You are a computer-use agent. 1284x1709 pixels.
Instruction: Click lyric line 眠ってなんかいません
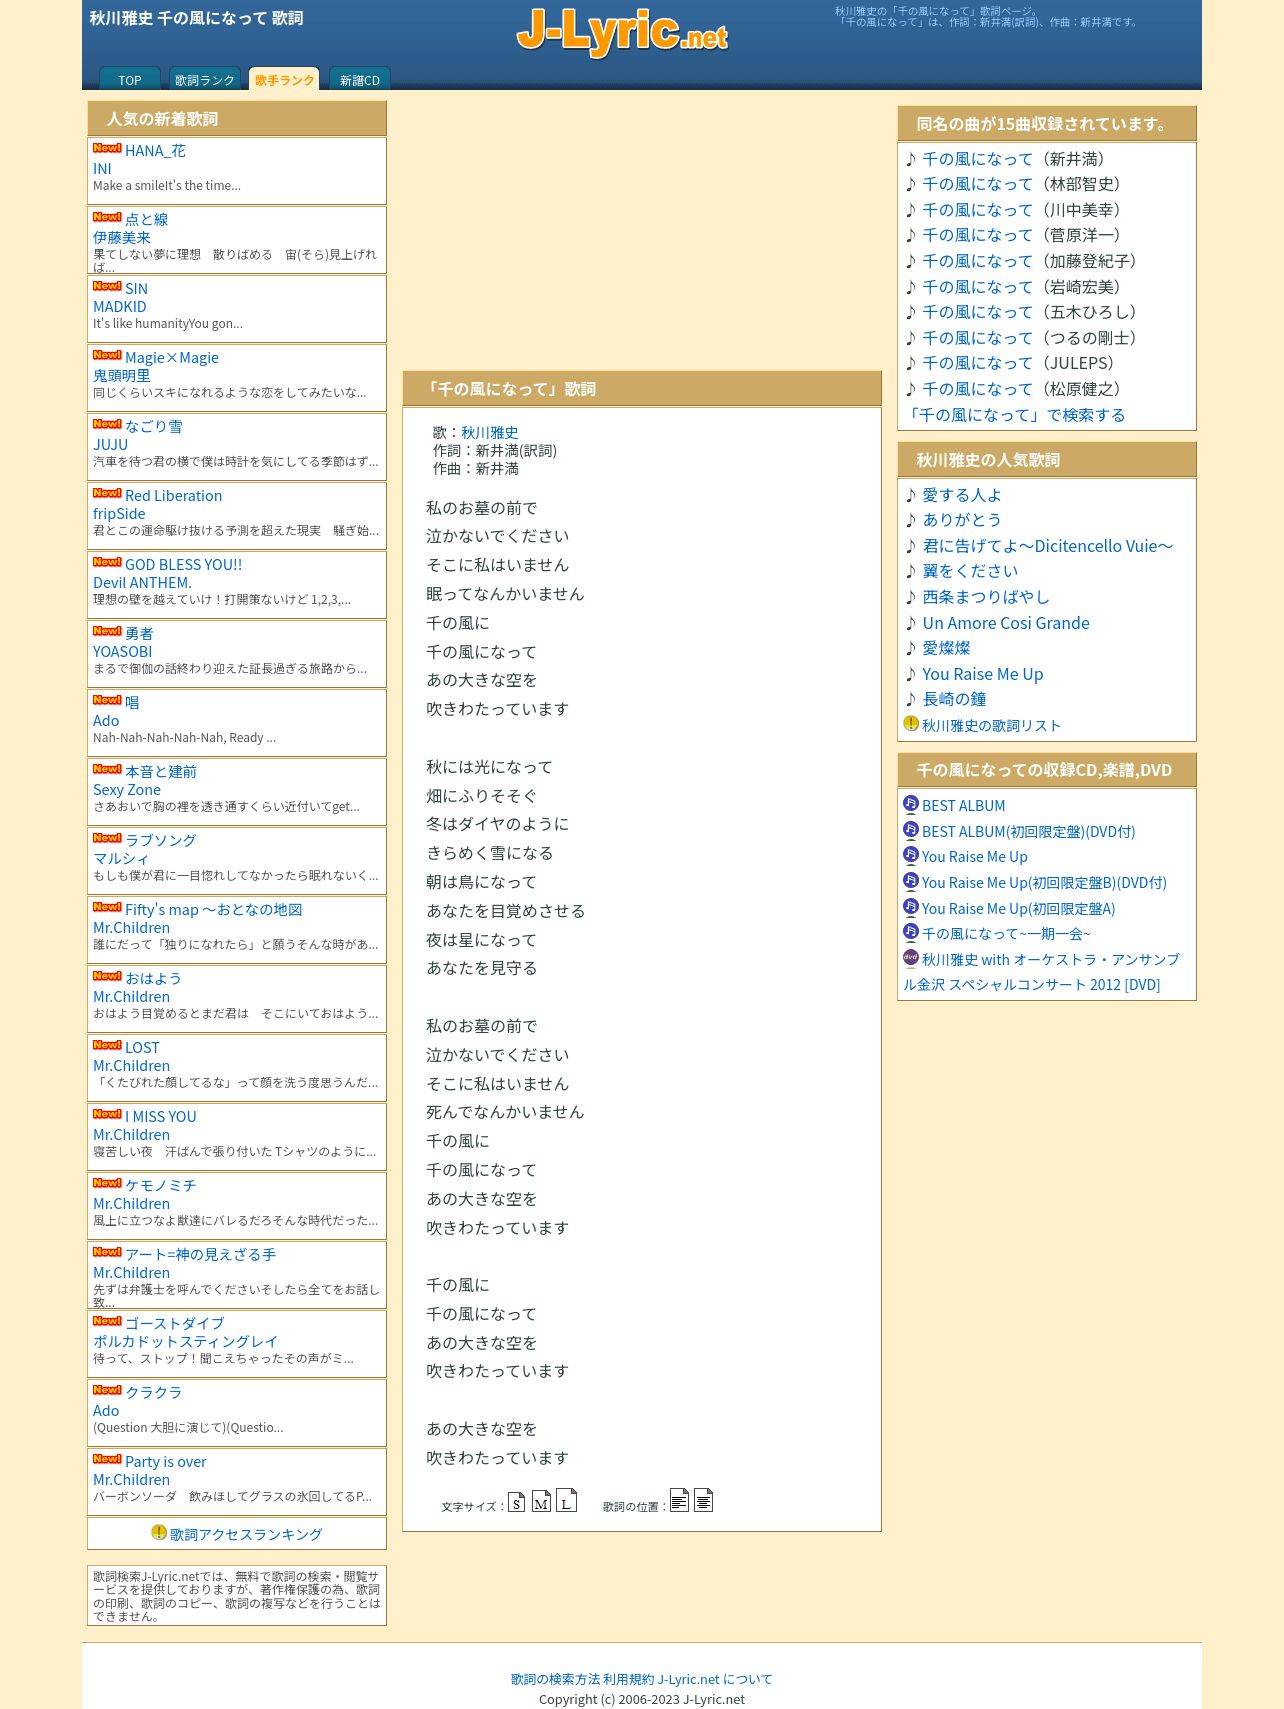pyautogui.click(x=505, y=594)
